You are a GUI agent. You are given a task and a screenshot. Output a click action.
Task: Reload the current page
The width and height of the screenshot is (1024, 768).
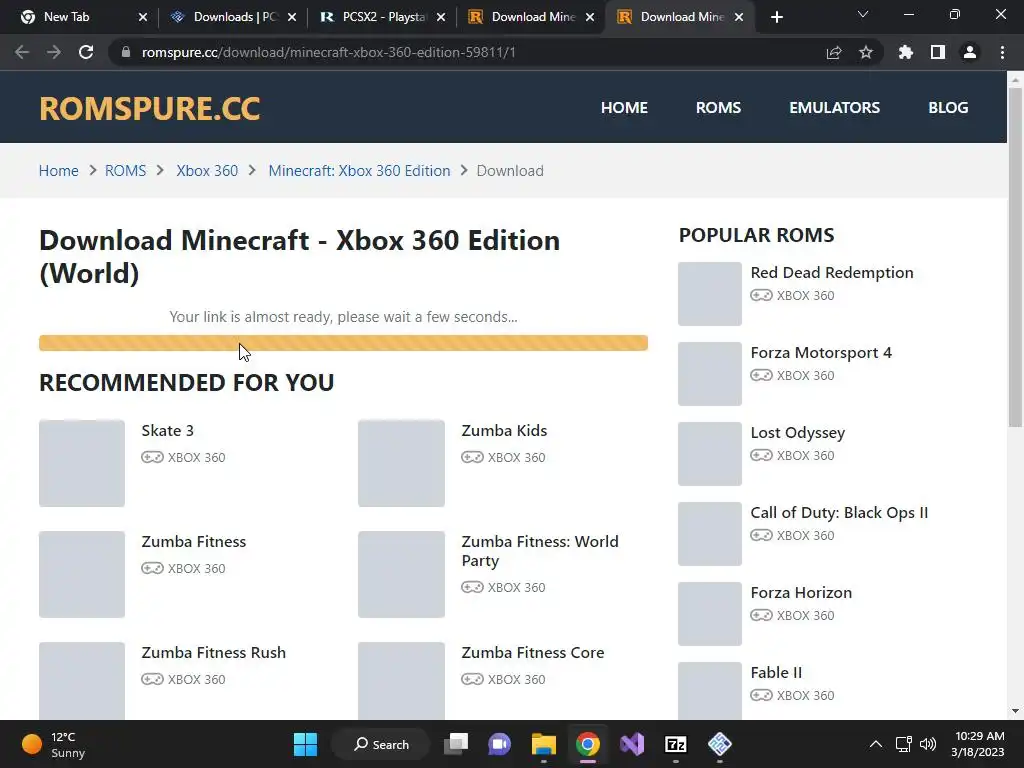(x=86, y=52)
